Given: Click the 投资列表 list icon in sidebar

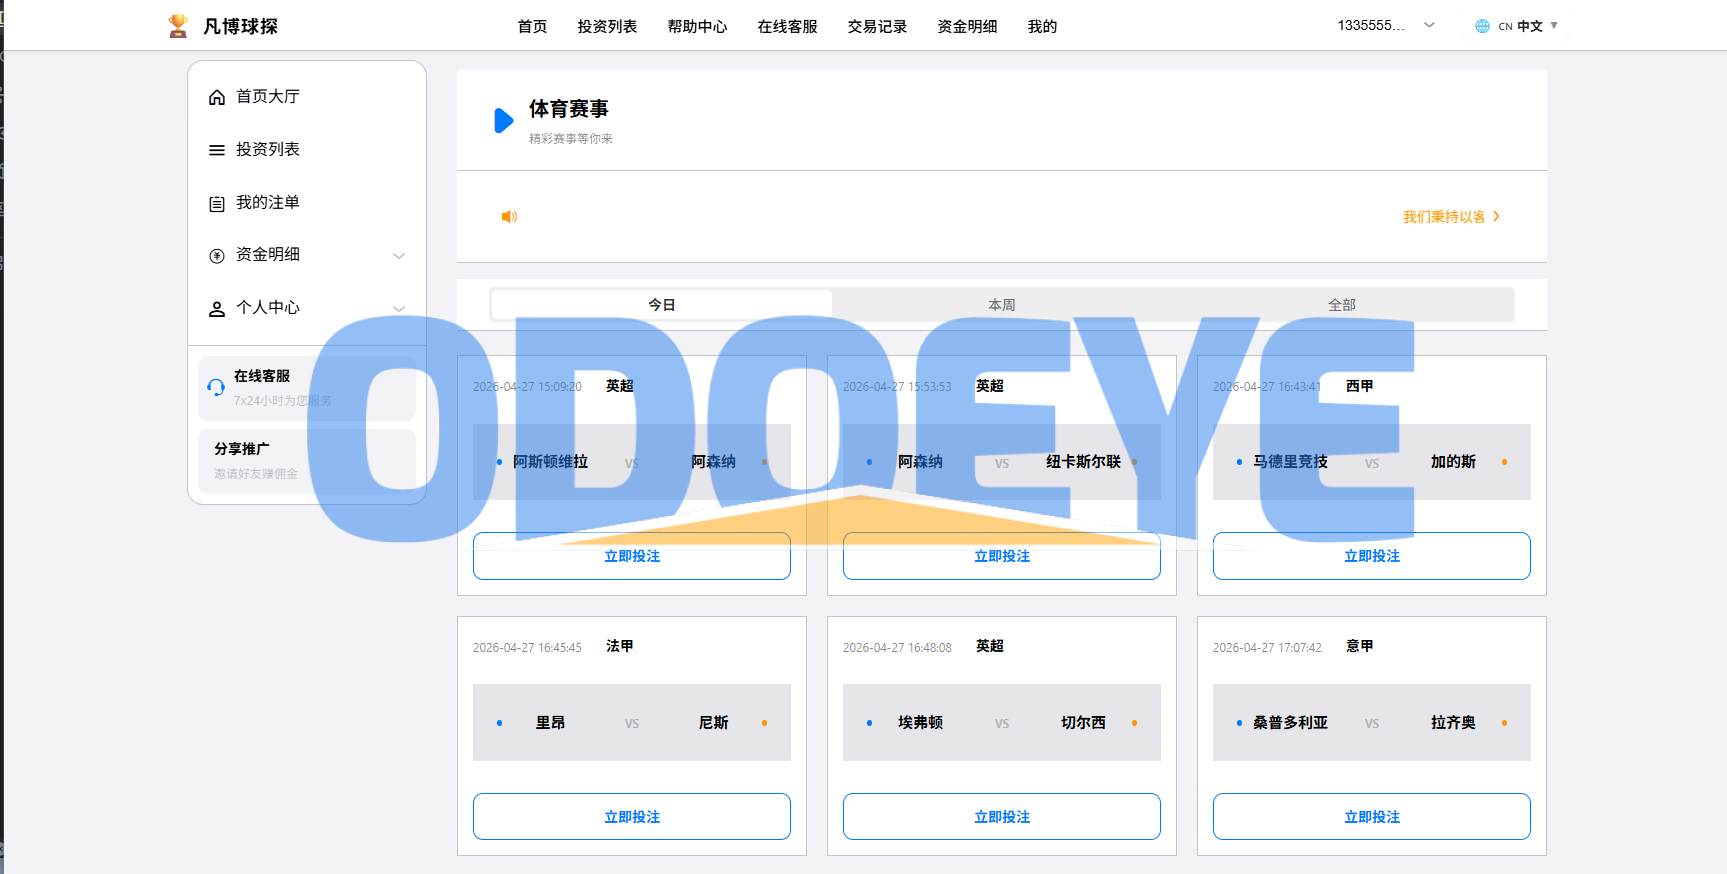Looking at the screenshot, I should click(217, 150).
